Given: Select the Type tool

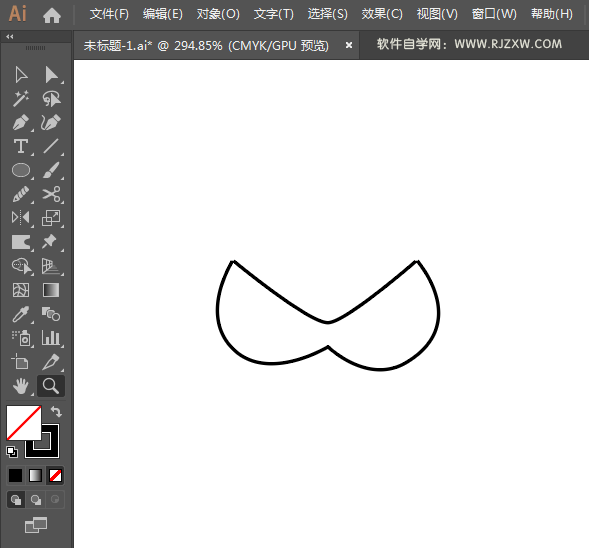Looking at the screenshot, I should (21, 146).
